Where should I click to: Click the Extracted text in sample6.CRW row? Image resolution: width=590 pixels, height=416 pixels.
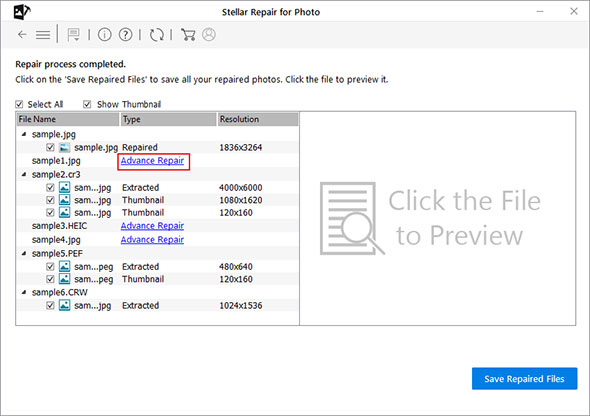coord(140,305)
